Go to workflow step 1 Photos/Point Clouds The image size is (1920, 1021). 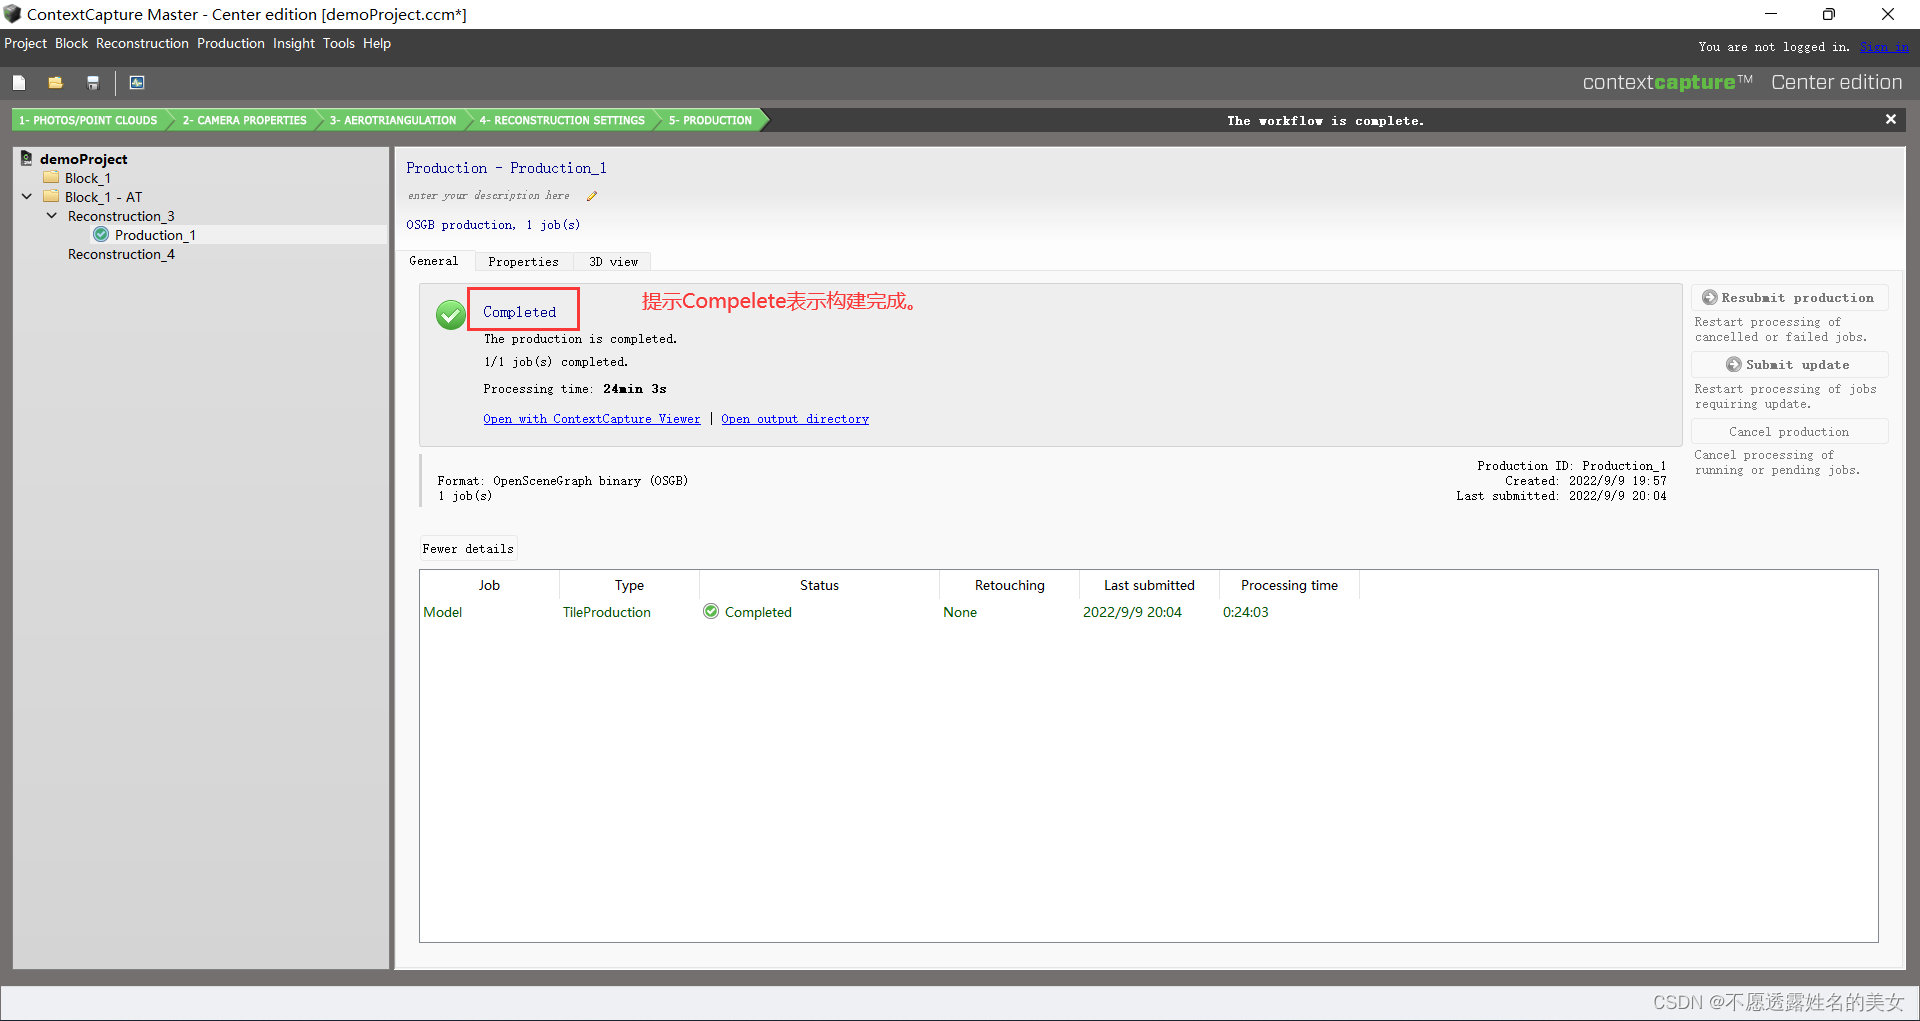point(88,120)
